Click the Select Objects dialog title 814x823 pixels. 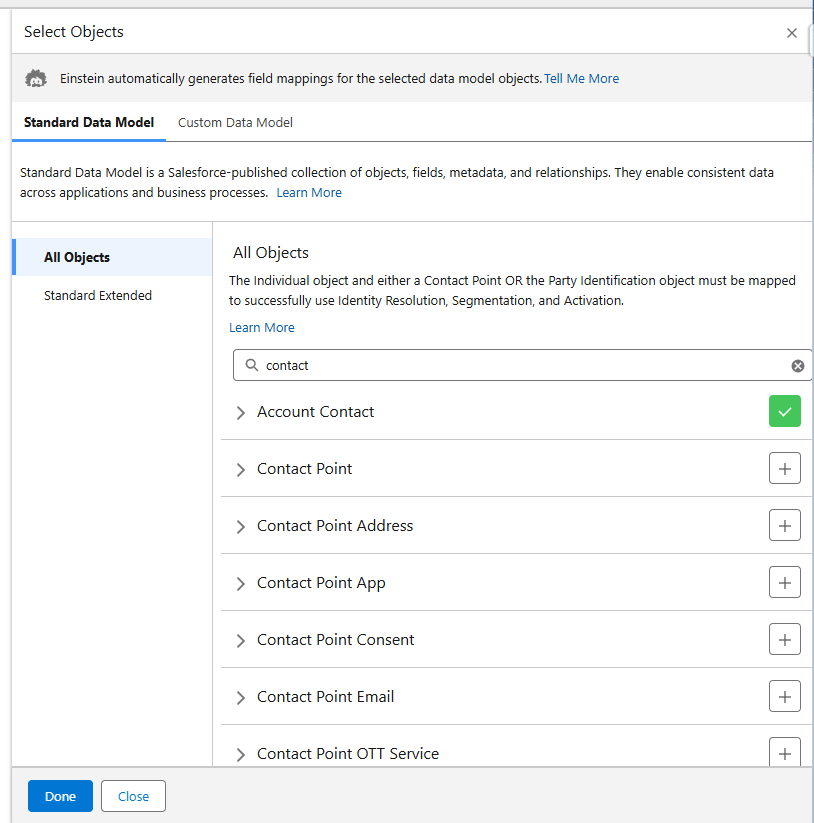pyautogui.click(x=74, y=32)
